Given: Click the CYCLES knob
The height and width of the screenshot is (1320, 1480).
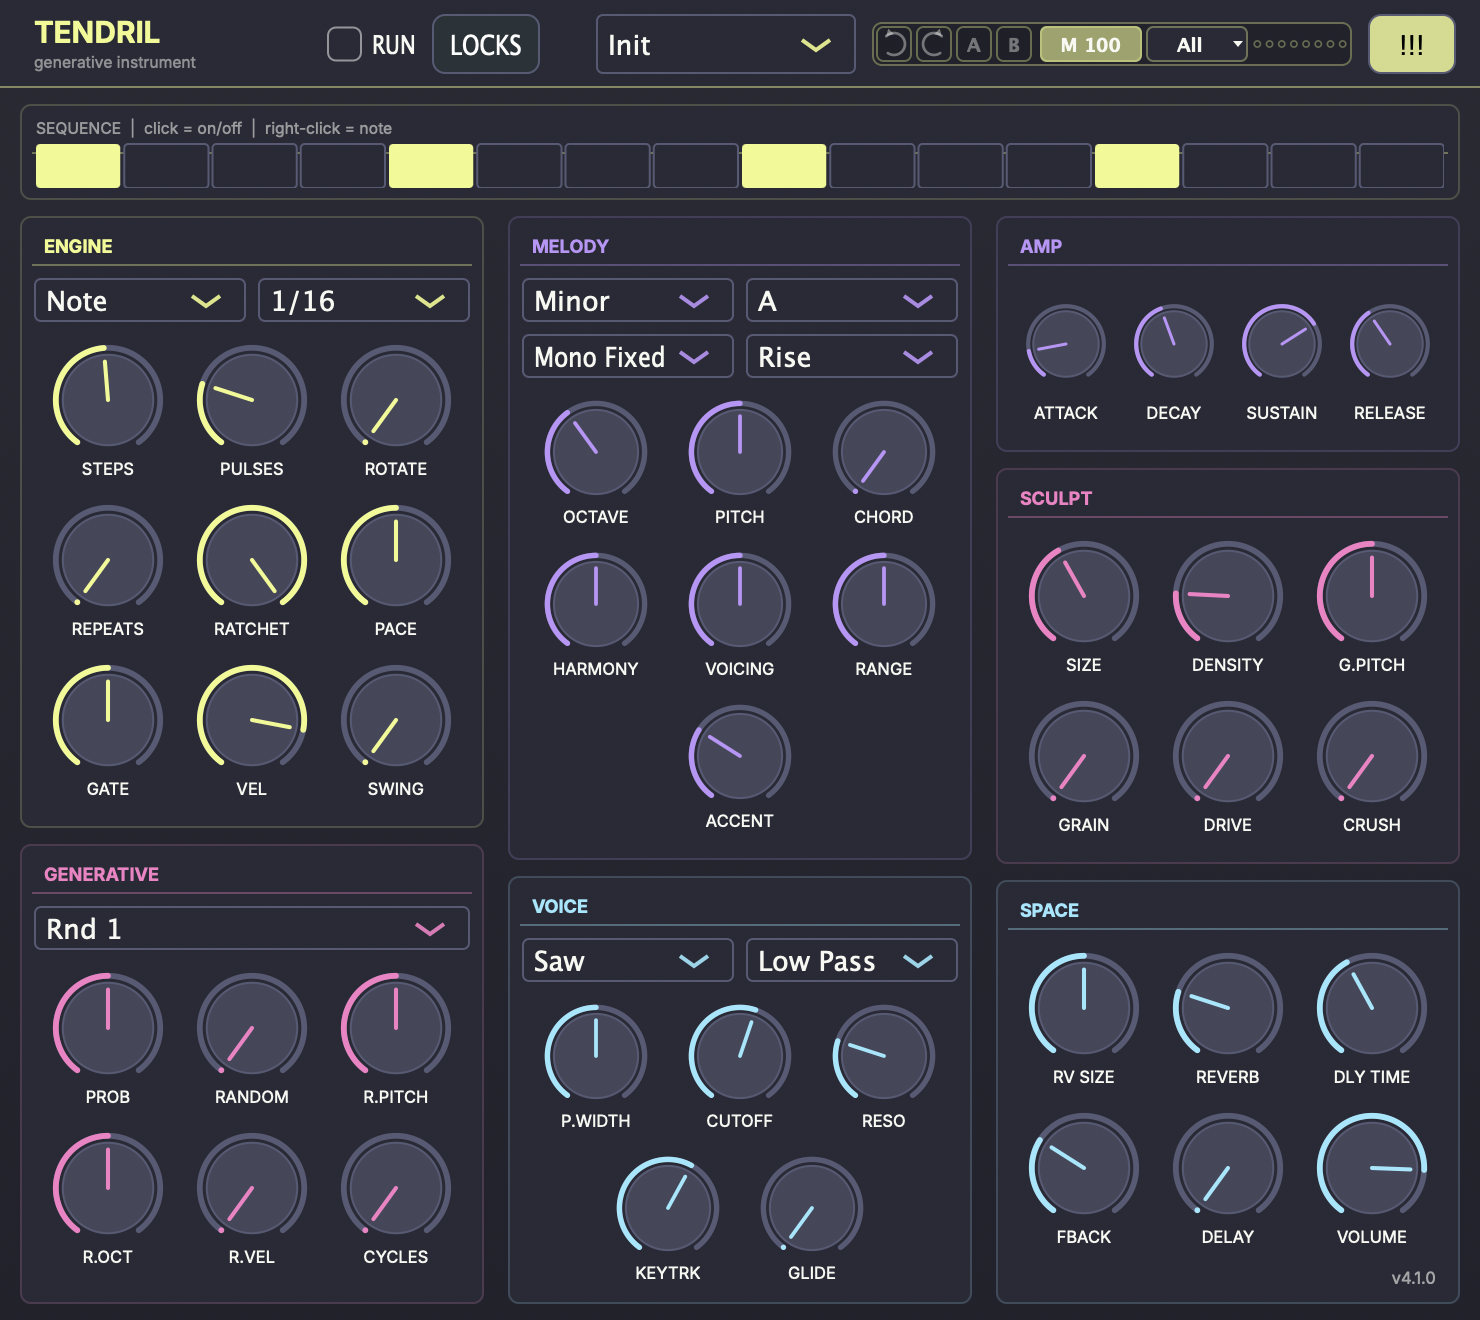Looking at the screenshot, I should point(396,1187).
